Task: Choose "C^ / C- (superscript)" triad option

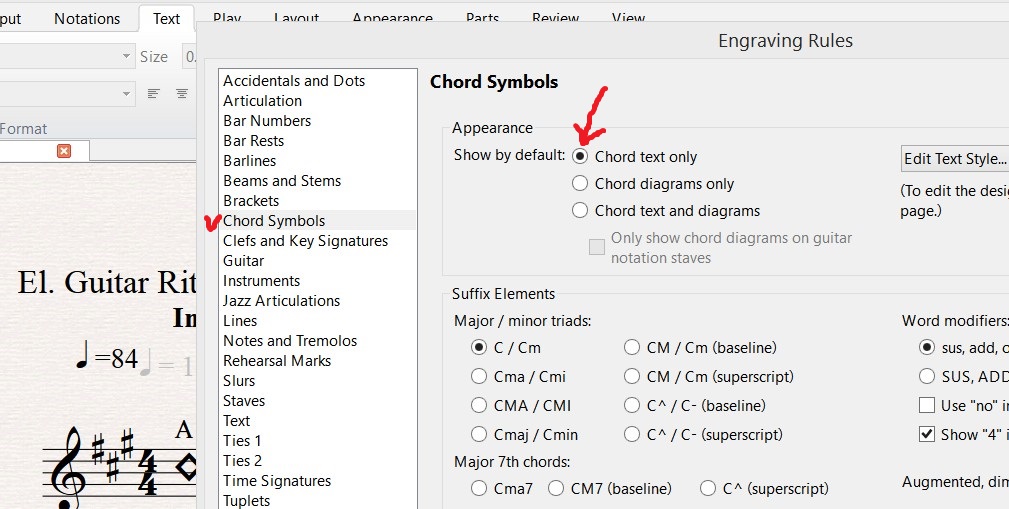Action: [632, 435]
